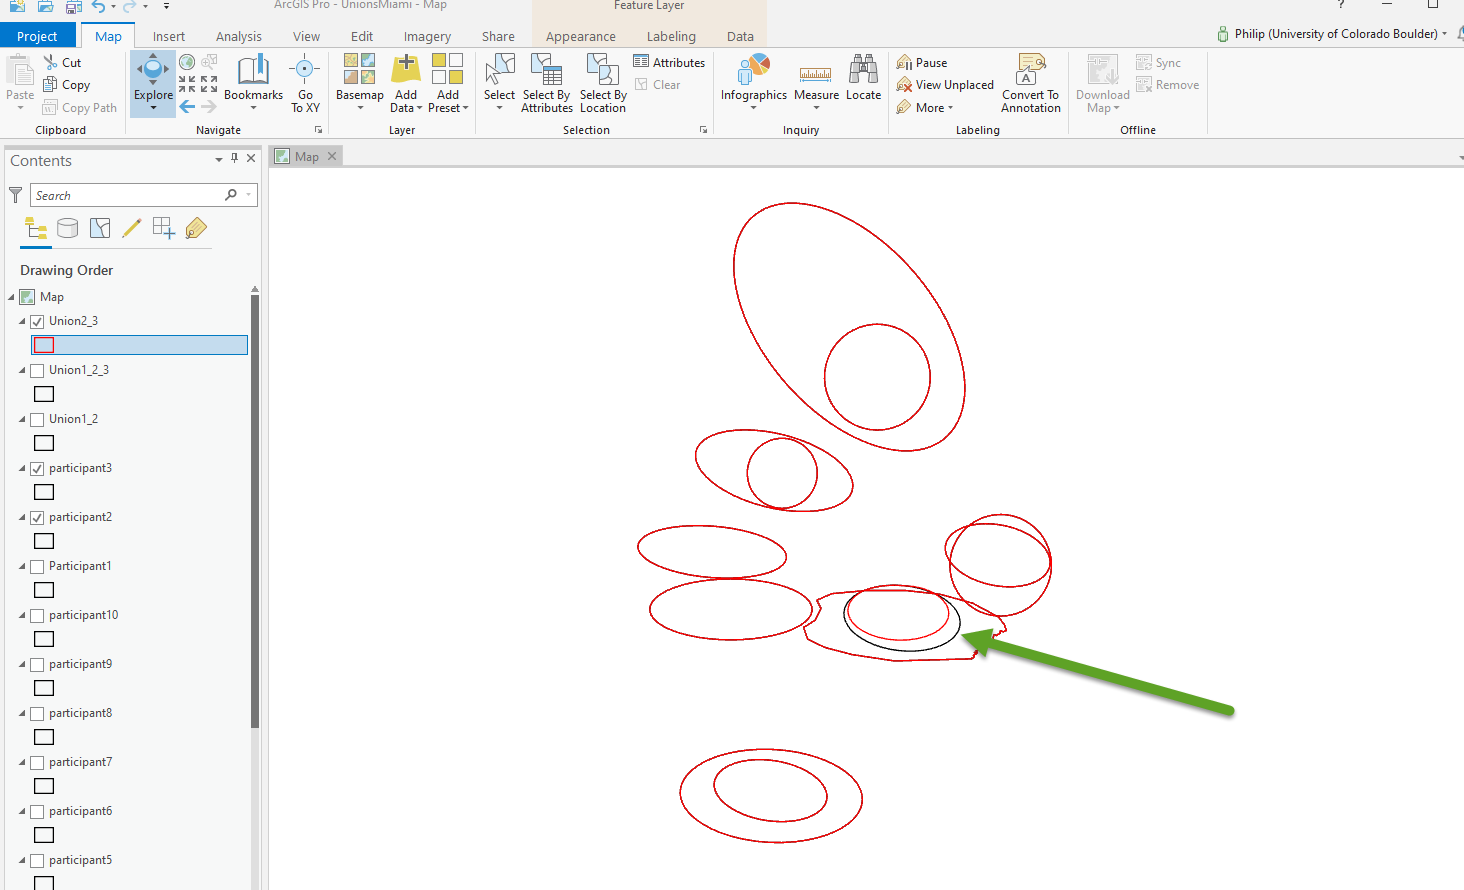This screenshot has height=890, width=1464.
Task: Collapse the Union1_2_3 layer legend
Action: point(22,370)
